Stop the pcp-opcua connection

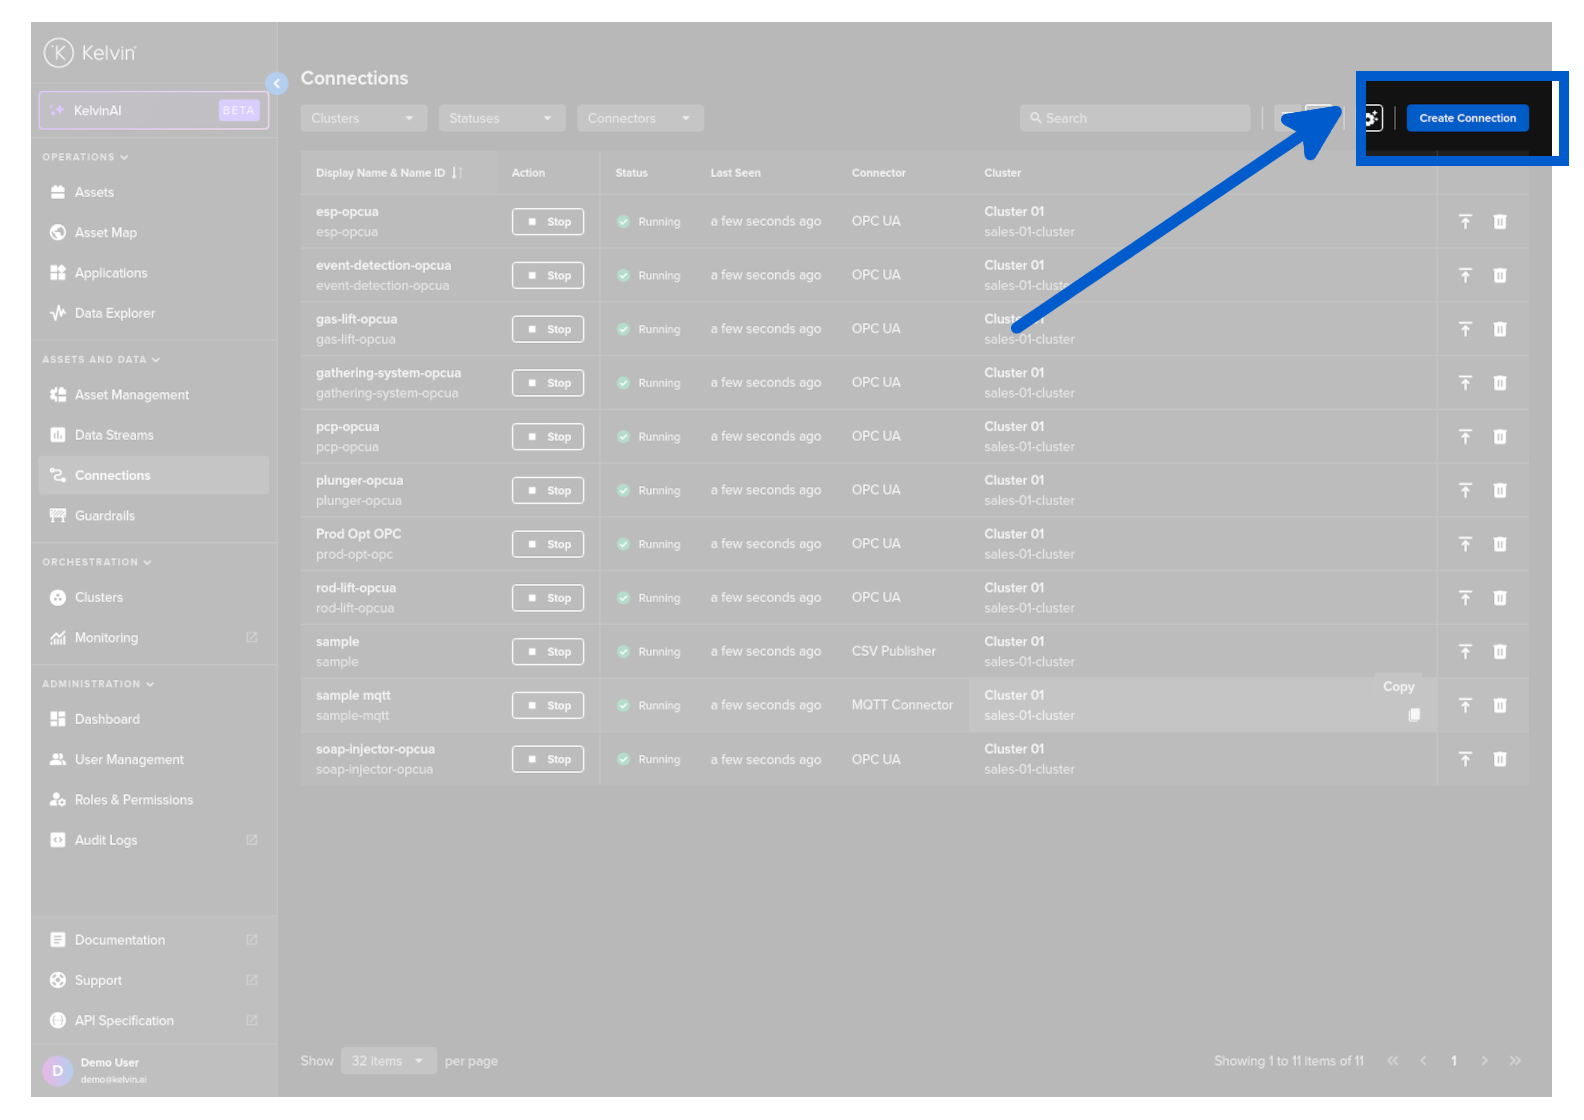point(548,437)
